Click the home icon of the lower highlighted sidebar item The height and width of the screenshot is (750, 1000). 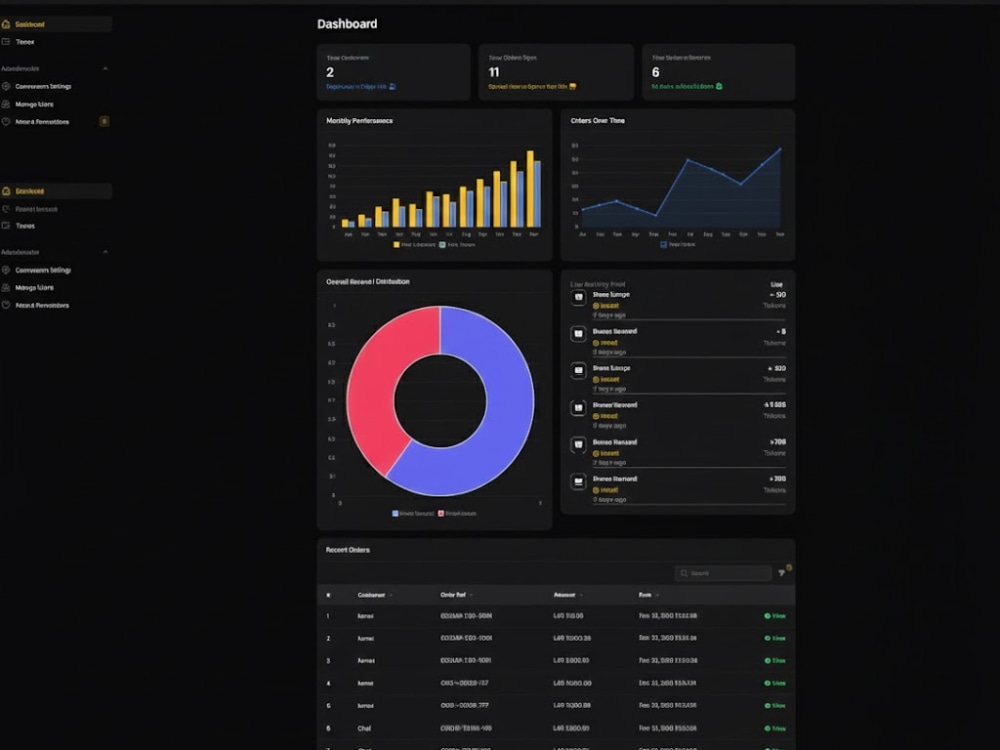[6, 191]
